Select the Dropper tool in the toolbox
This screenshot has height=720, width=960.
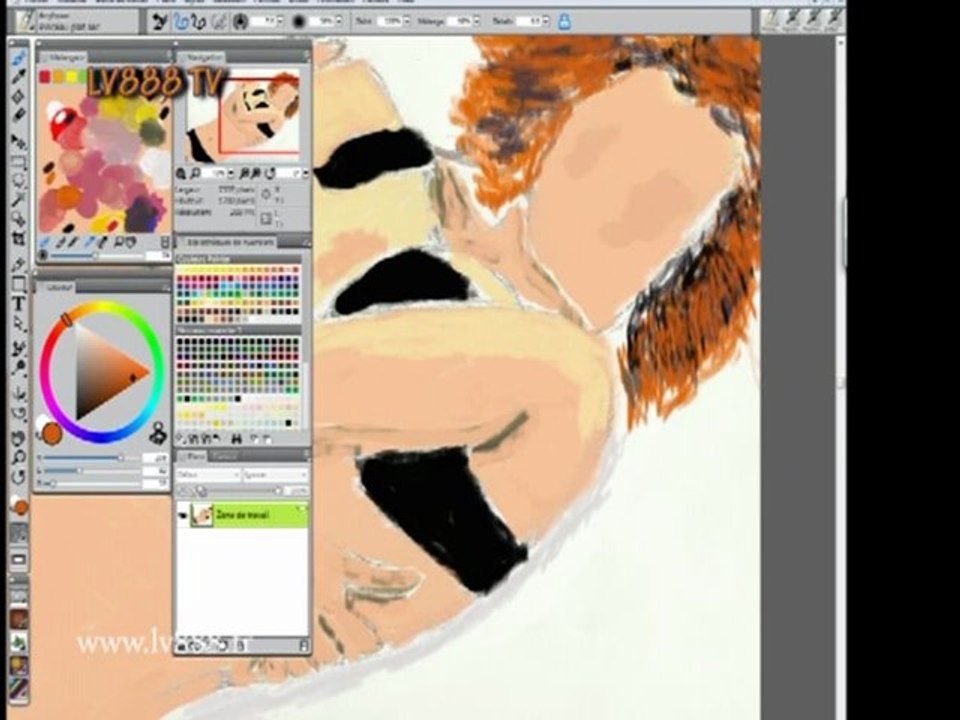19,77
